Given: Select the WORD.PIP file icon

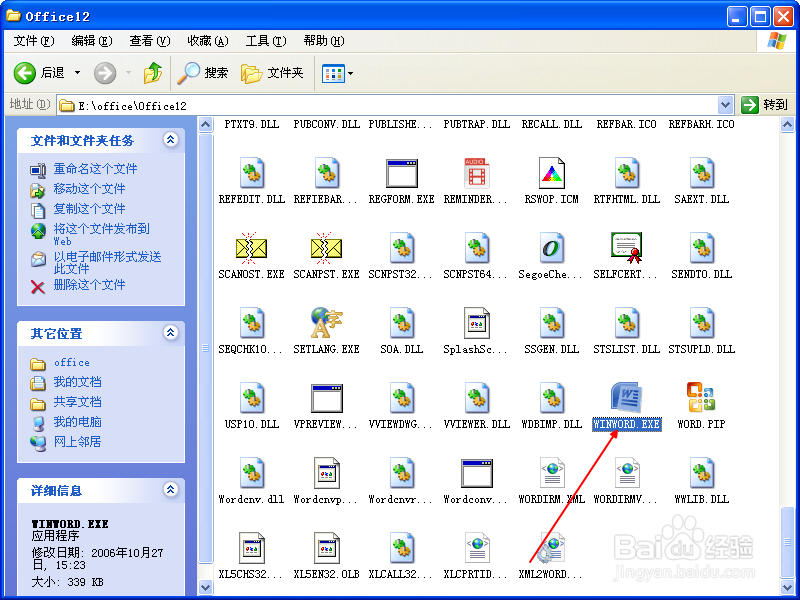Looking at the screenshot, I should tap(701, 397).
